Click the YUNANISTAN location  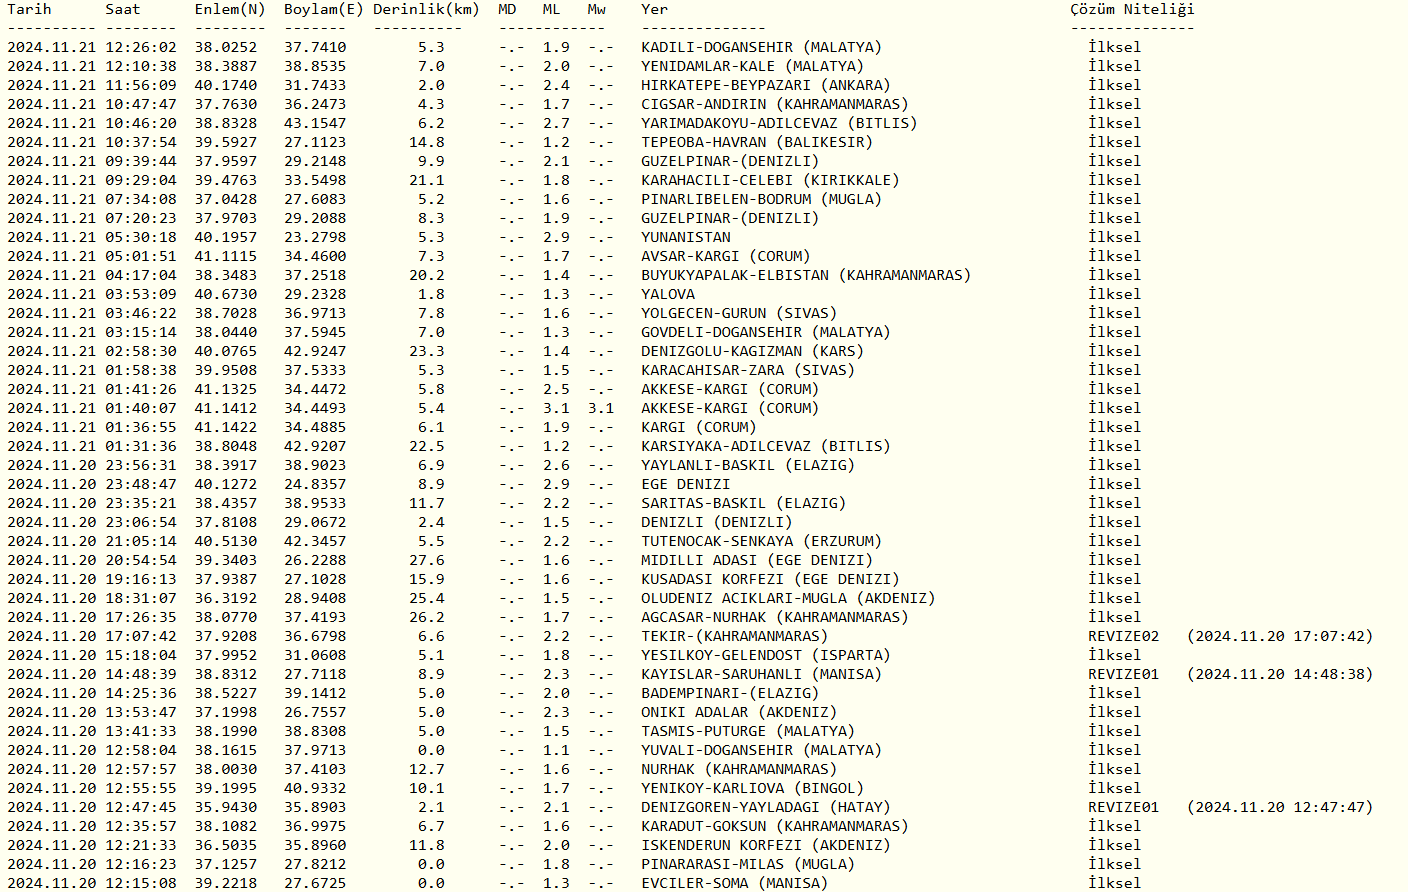[685, 237]
